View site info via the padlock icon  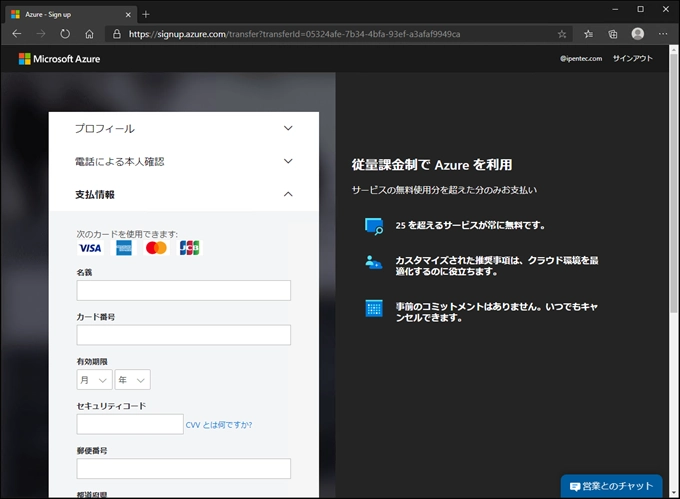pos(117,34)
